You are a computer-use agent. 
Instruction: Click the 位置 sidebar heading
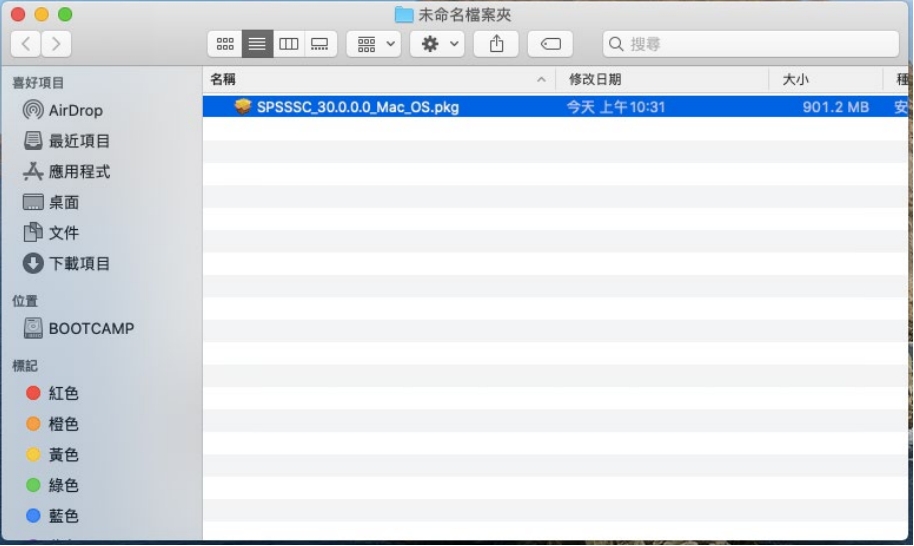click(25, 301)
